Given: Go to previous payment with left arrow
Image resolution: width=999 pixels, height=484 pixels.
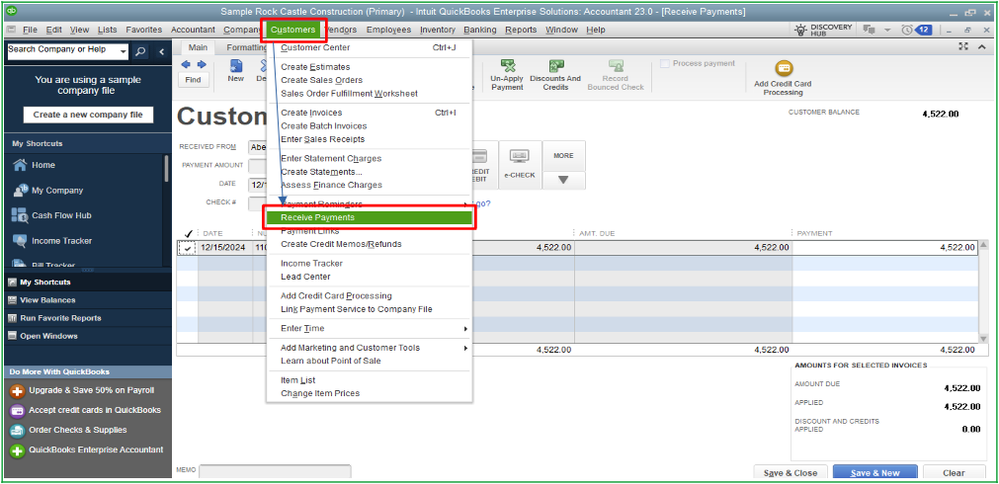Looking at the screenshot, I should (x=186, y=64).
